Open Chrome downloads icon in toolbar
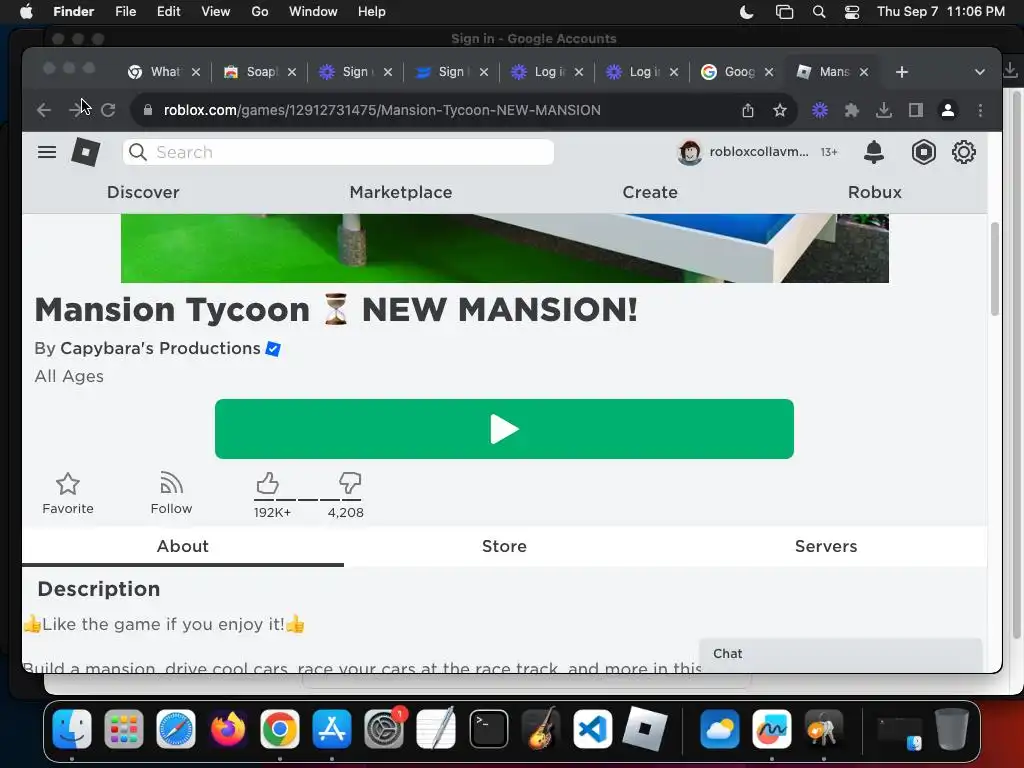This screenshot has height=768, width=1024. (x=884, y=110)
